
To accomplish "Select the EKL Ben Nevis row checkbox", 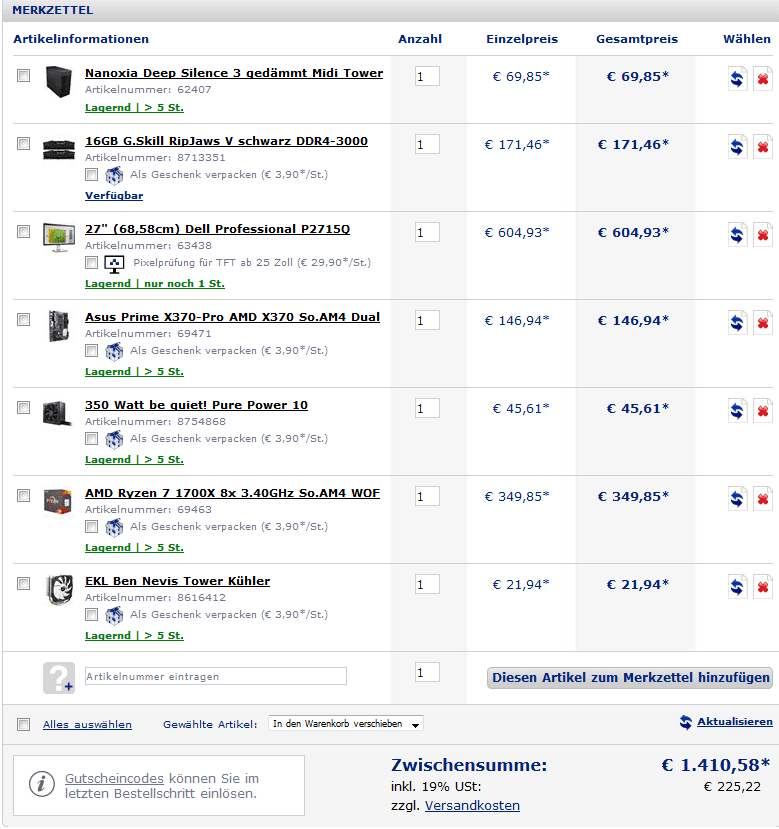I will (23, 584).
